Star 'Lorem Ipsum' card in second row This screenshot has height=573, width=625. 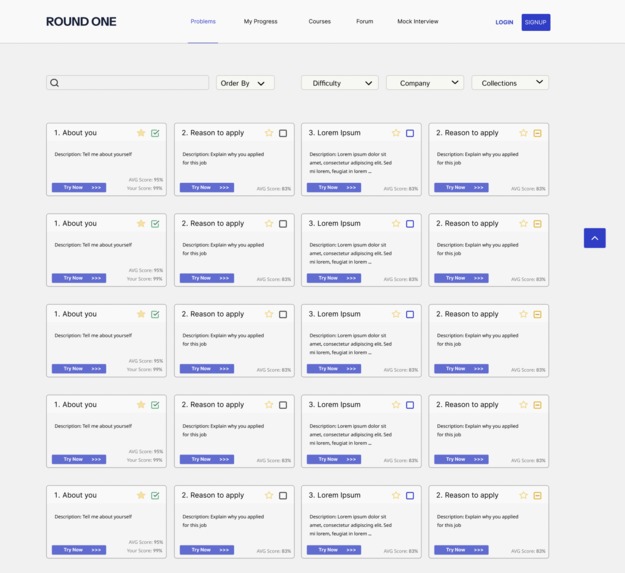pos(396,223)
